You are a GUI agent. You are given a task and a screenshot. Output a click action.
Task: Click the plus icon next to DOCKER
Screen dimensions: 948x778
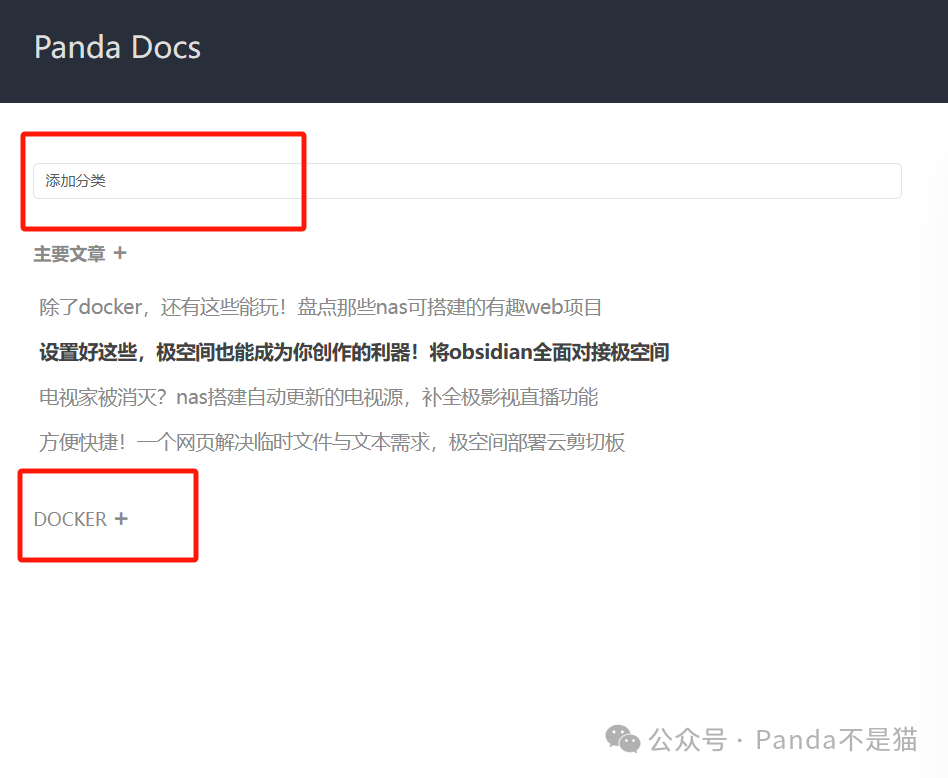click(121, 519)
